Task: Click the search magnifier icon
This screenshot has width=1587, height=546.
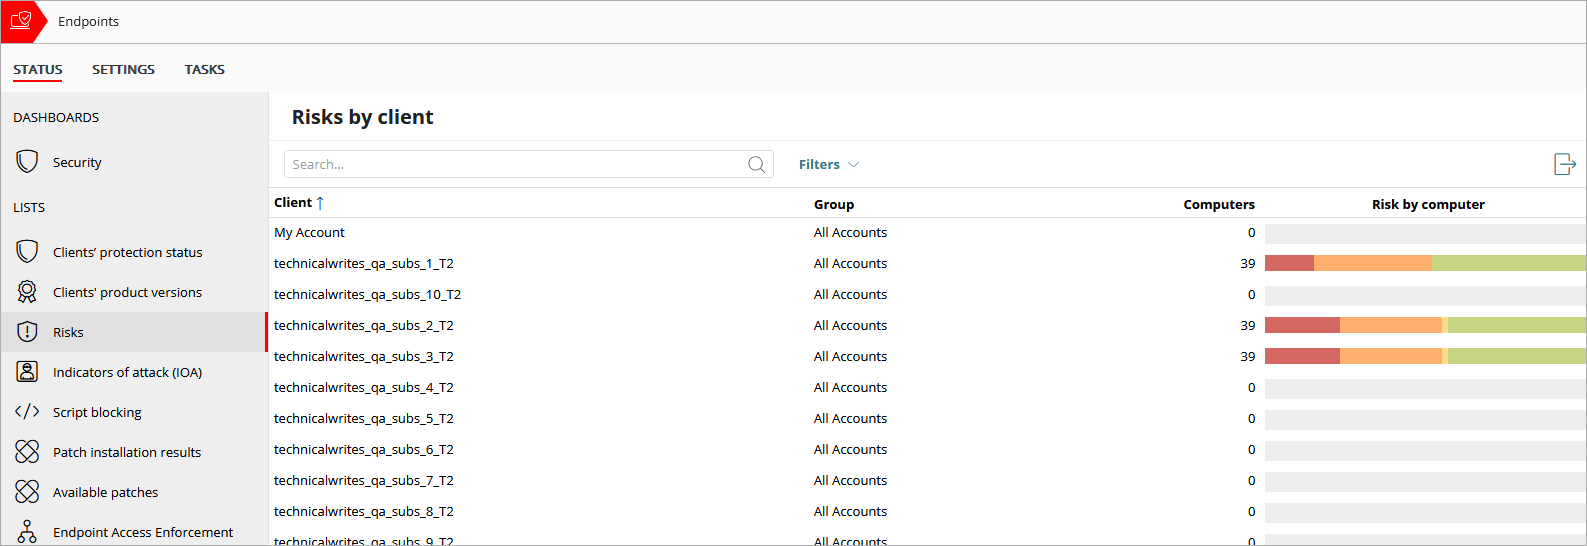Action: pyautogui.click(x=757, y=164)
